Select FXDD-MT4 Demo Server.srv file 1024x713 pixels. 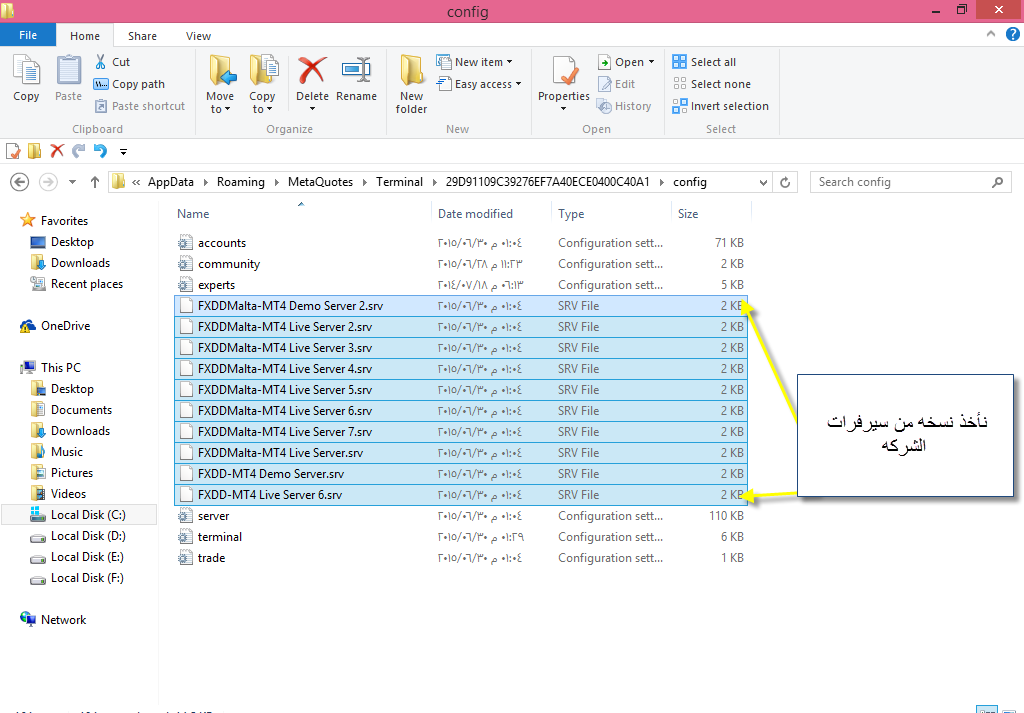click(460, 473)
